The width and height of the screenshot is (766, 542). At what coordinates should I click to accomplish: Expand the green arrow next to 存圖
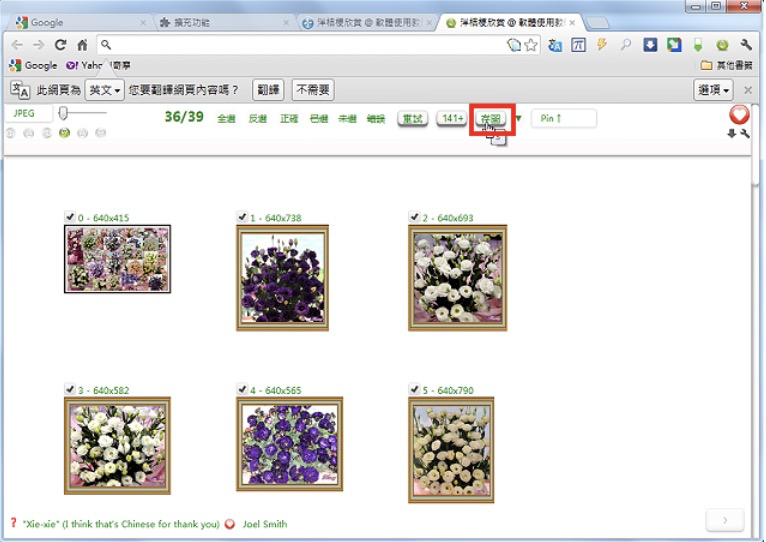[x=518, y=119]
